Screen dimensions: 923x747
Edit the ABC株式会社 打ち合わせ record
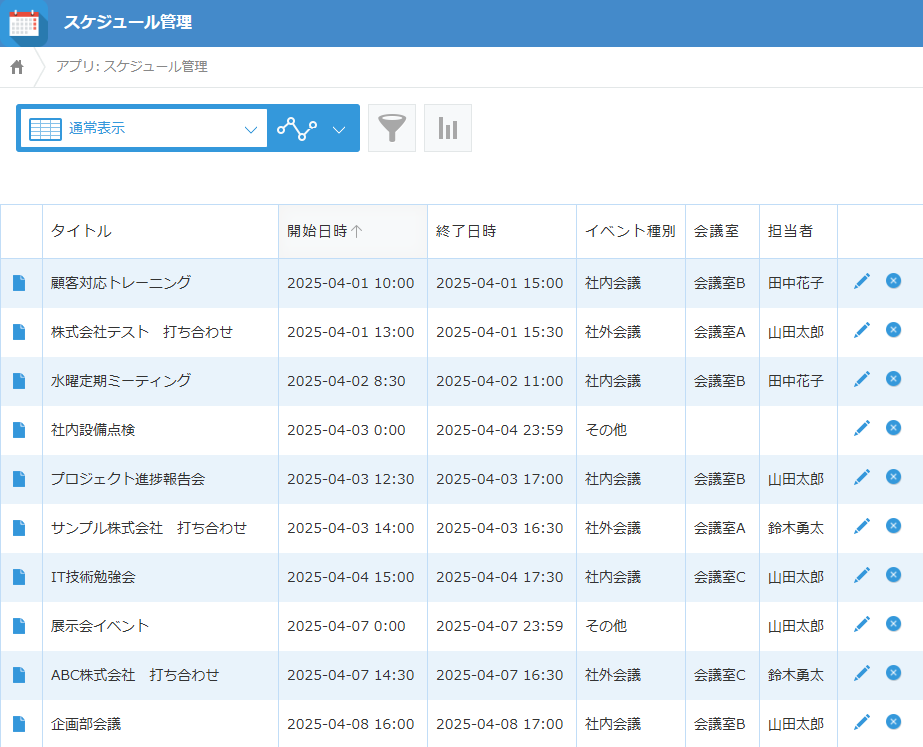[862, 673]
